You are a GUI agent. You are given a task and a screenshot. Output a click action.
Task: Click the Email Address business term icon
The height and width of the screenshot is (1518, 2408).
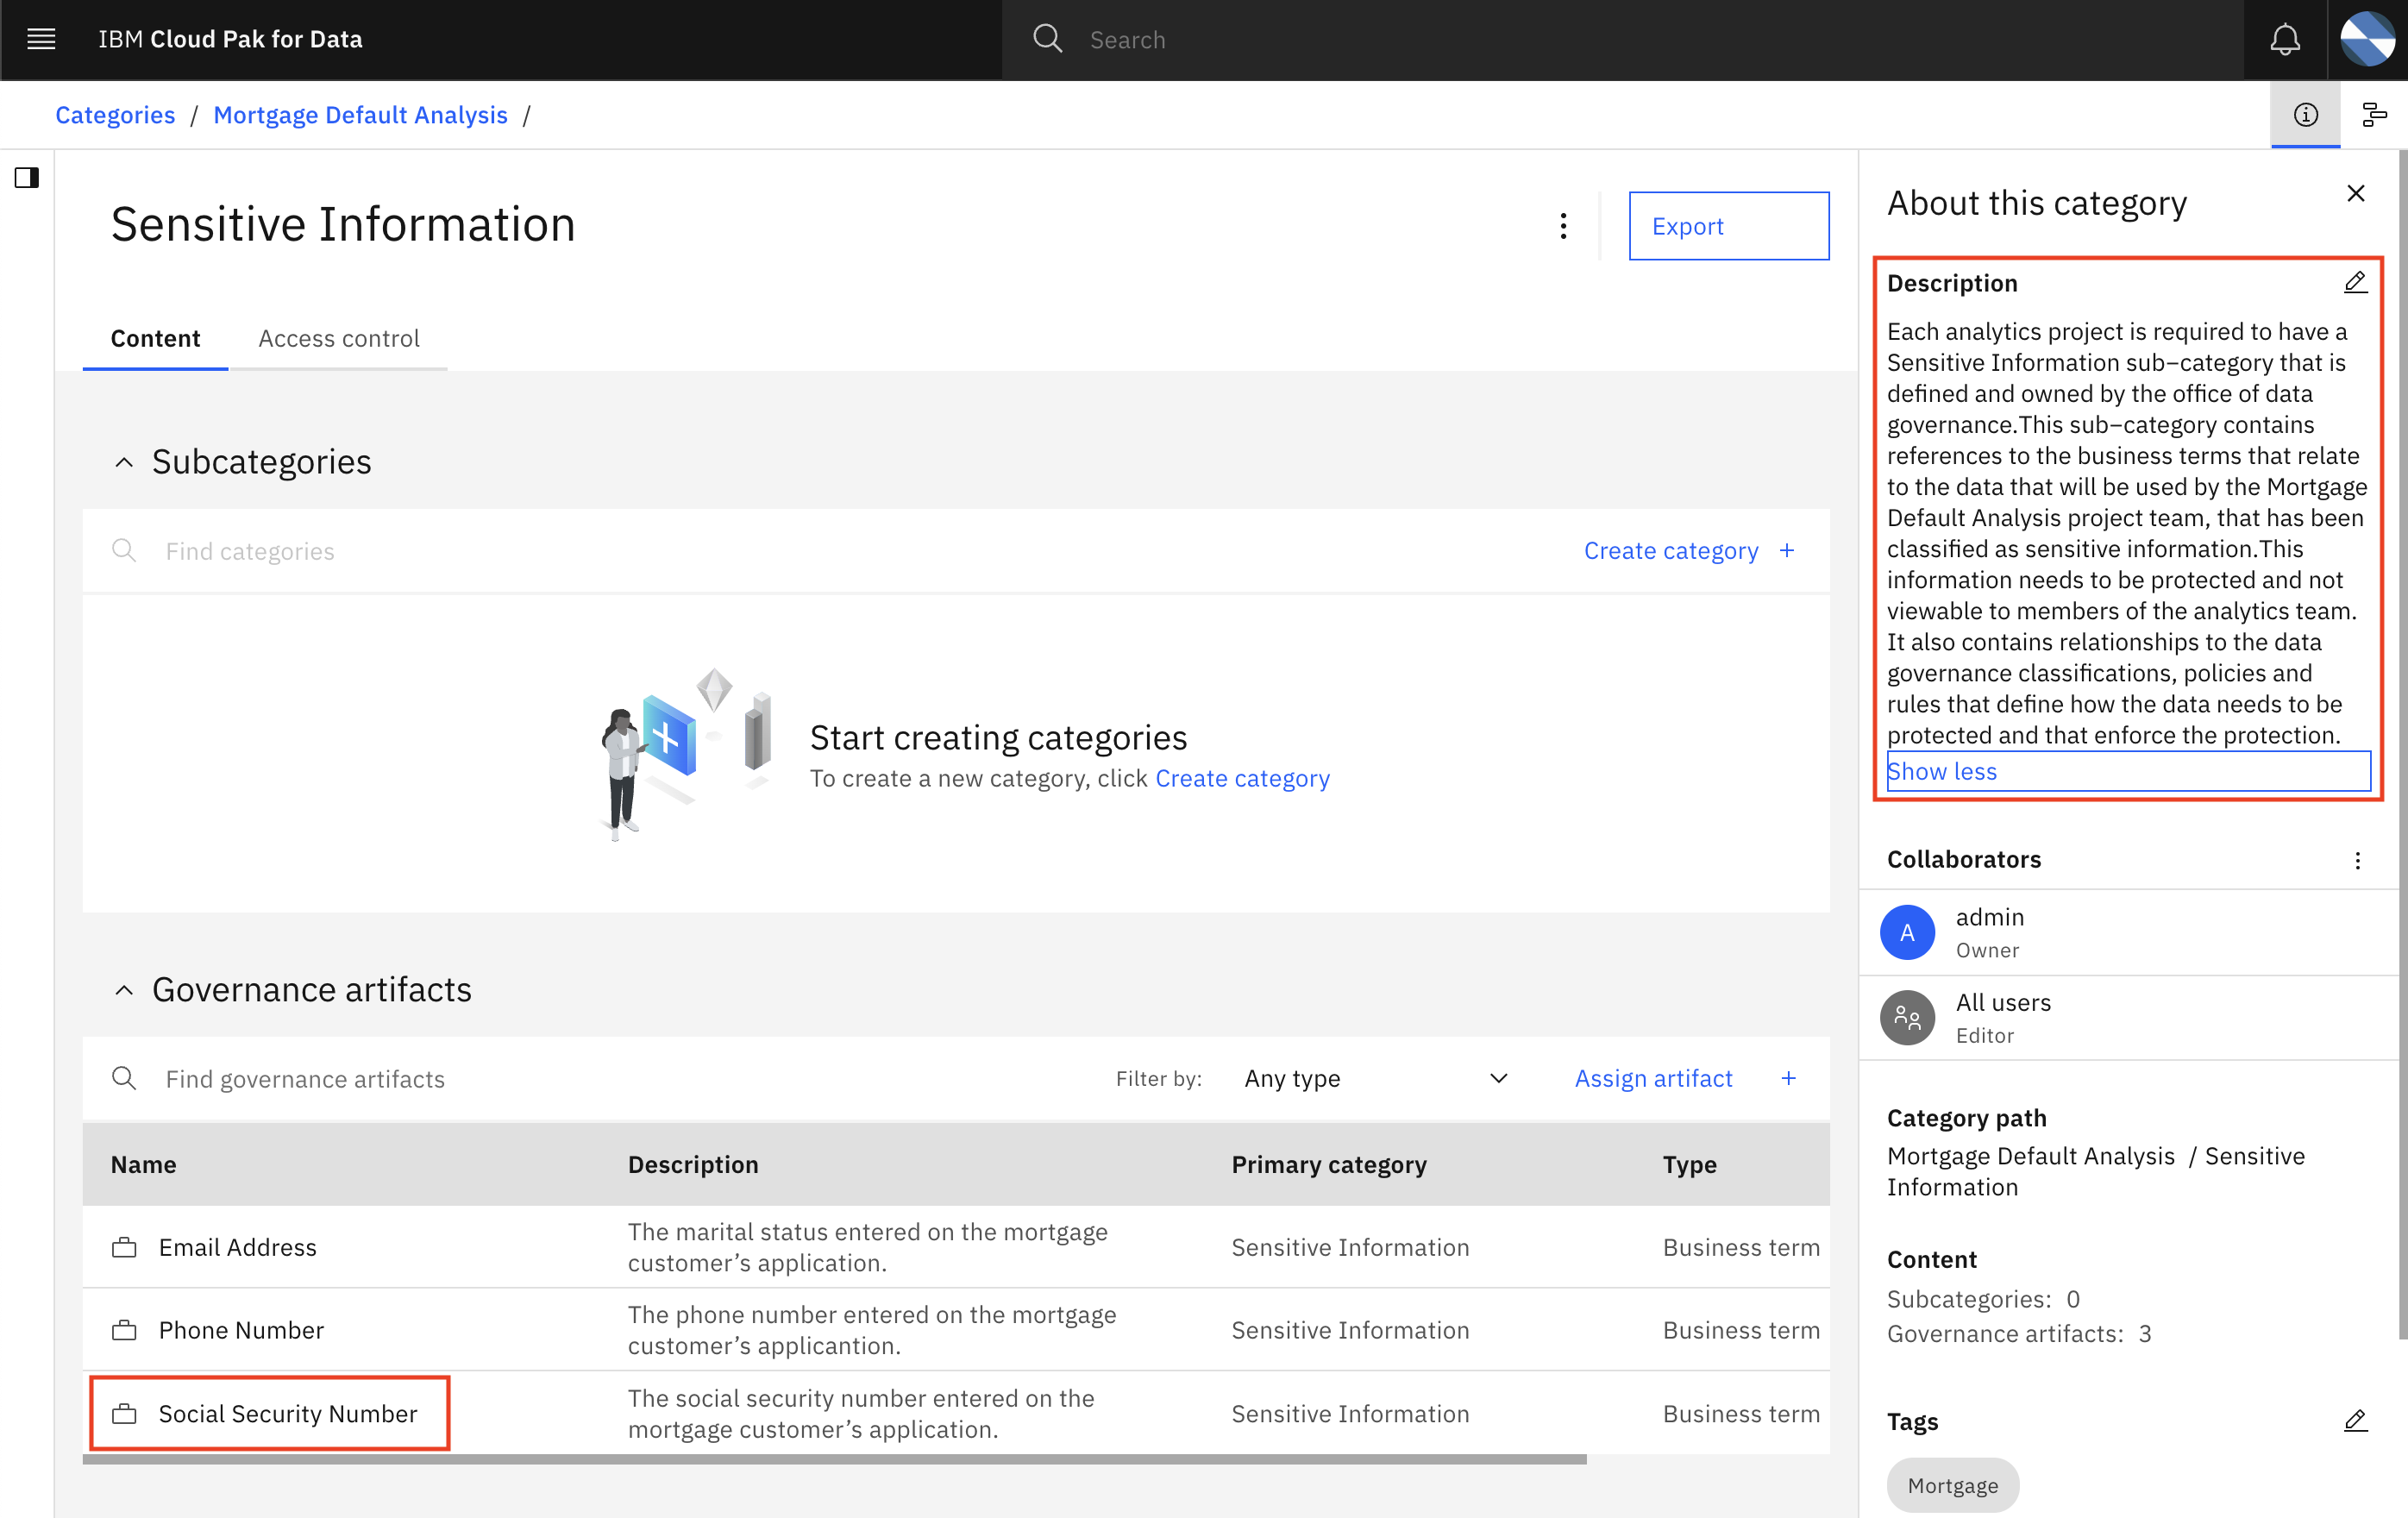coord(124,1247)
